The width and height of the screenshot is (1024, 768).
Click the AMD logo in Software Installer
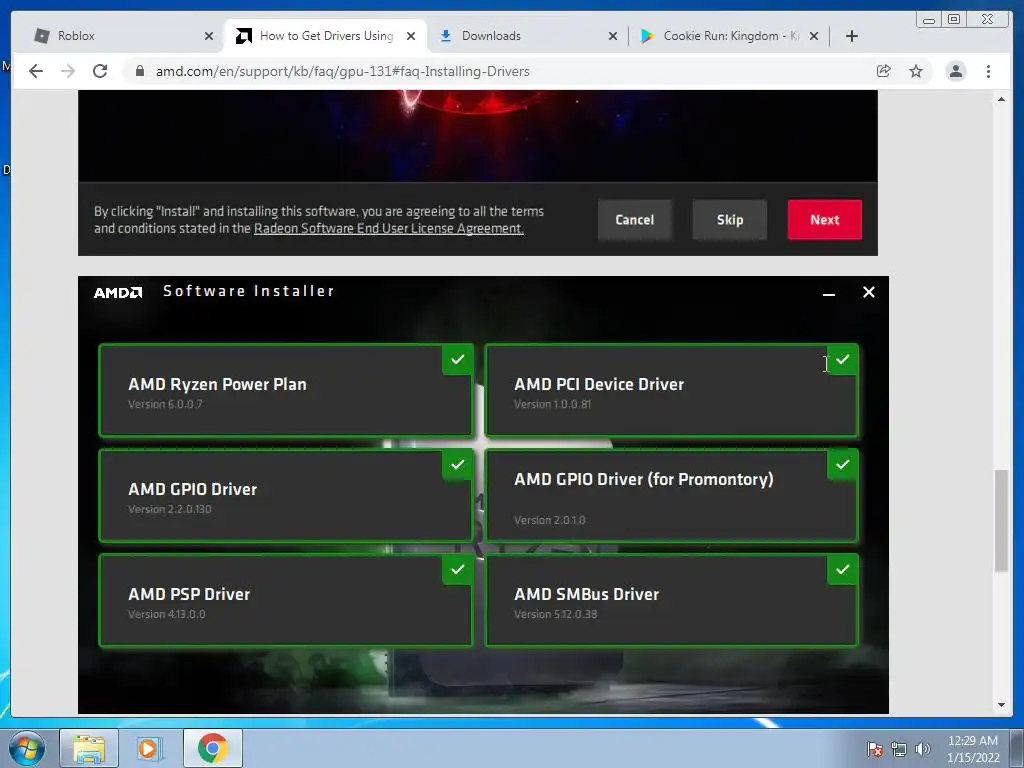[118, 293]
